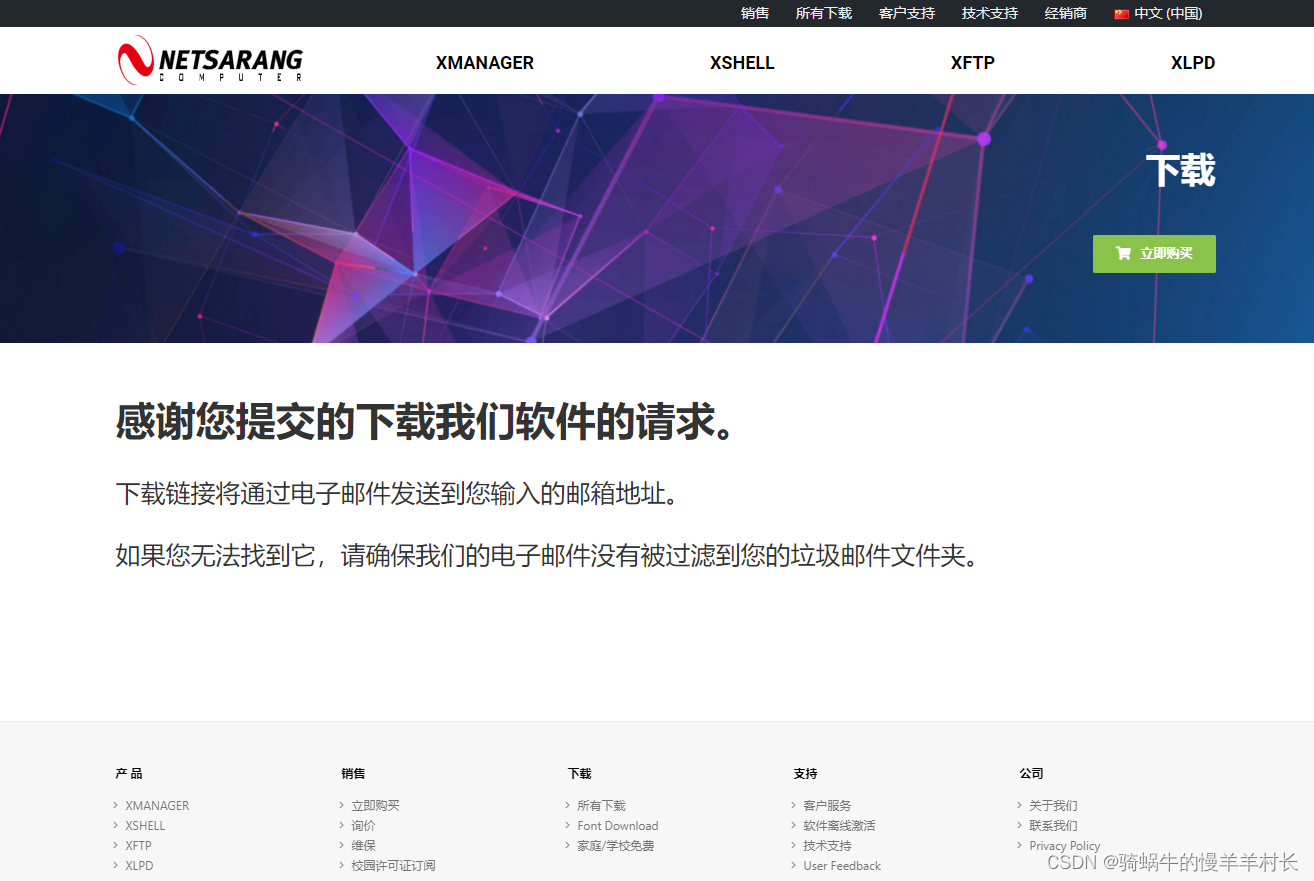Click the NetSarang Computer logo
This screenshot has height=881, width=1314.
pos(209,60)
